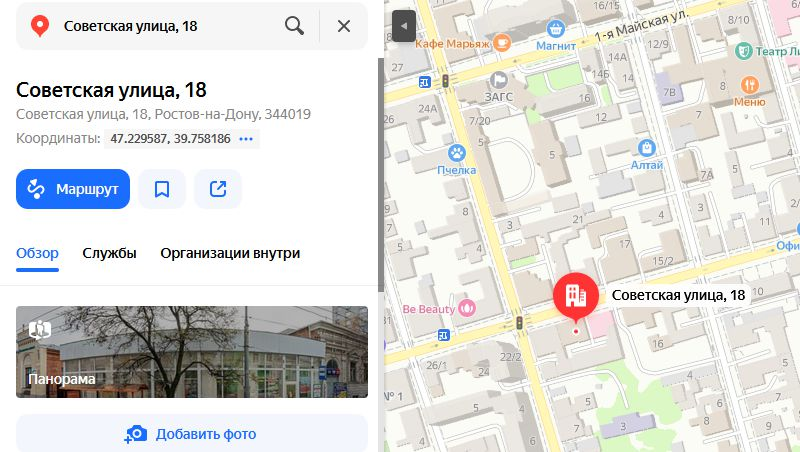Click Добавить фото button
This screenshot has width=800, height=452.
point(192,434)
